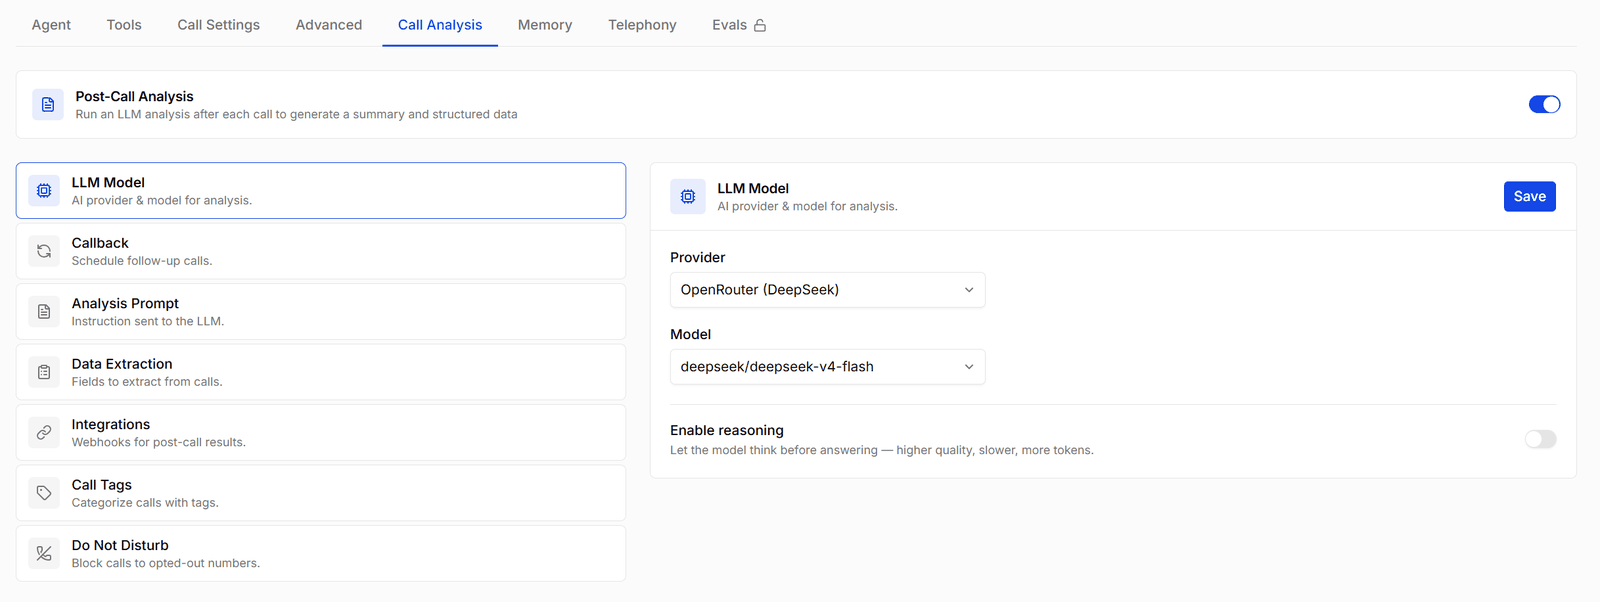Click 'Let the model think before answering' description
The width and height of the screenshot is (1600, 602).
click(x=882, y=450)
